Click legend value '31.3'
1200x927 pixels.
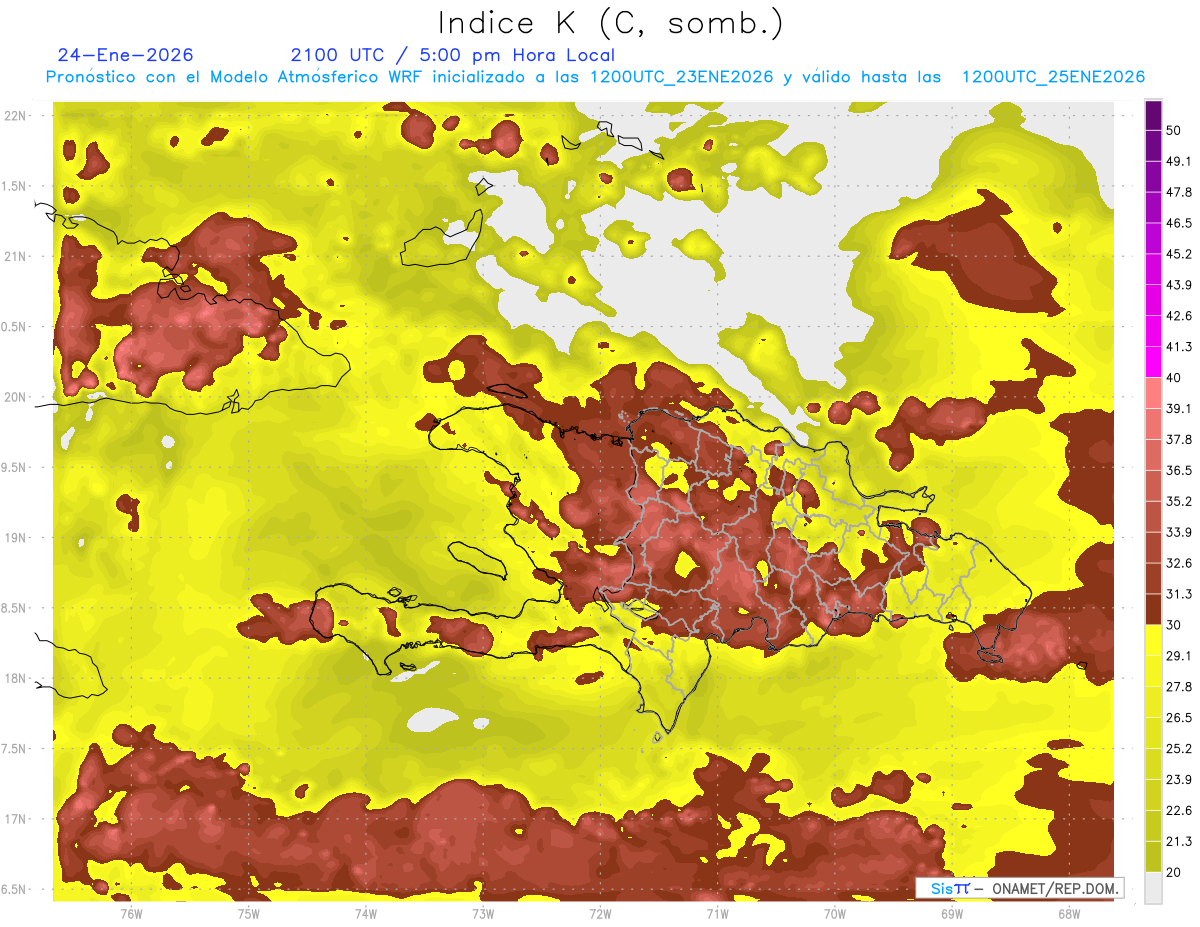[1179, 594]
